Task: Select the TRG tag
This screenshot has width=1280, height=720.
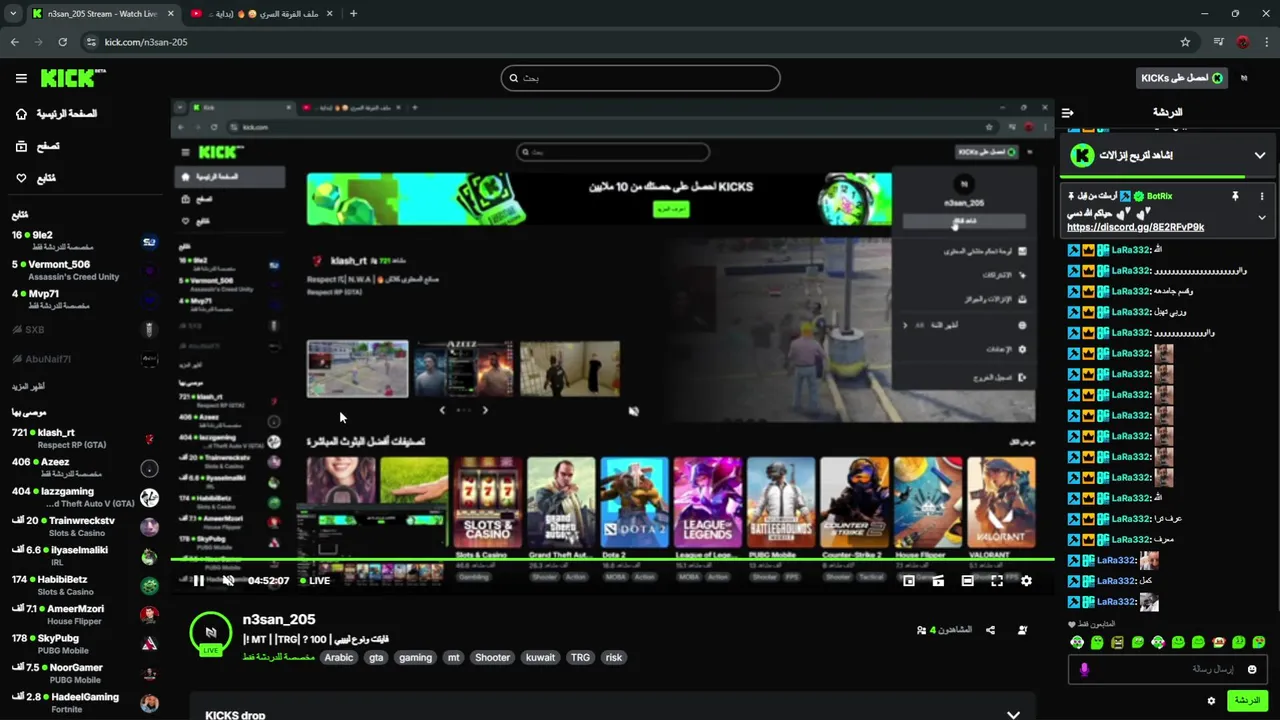Action: pos(580,658)
